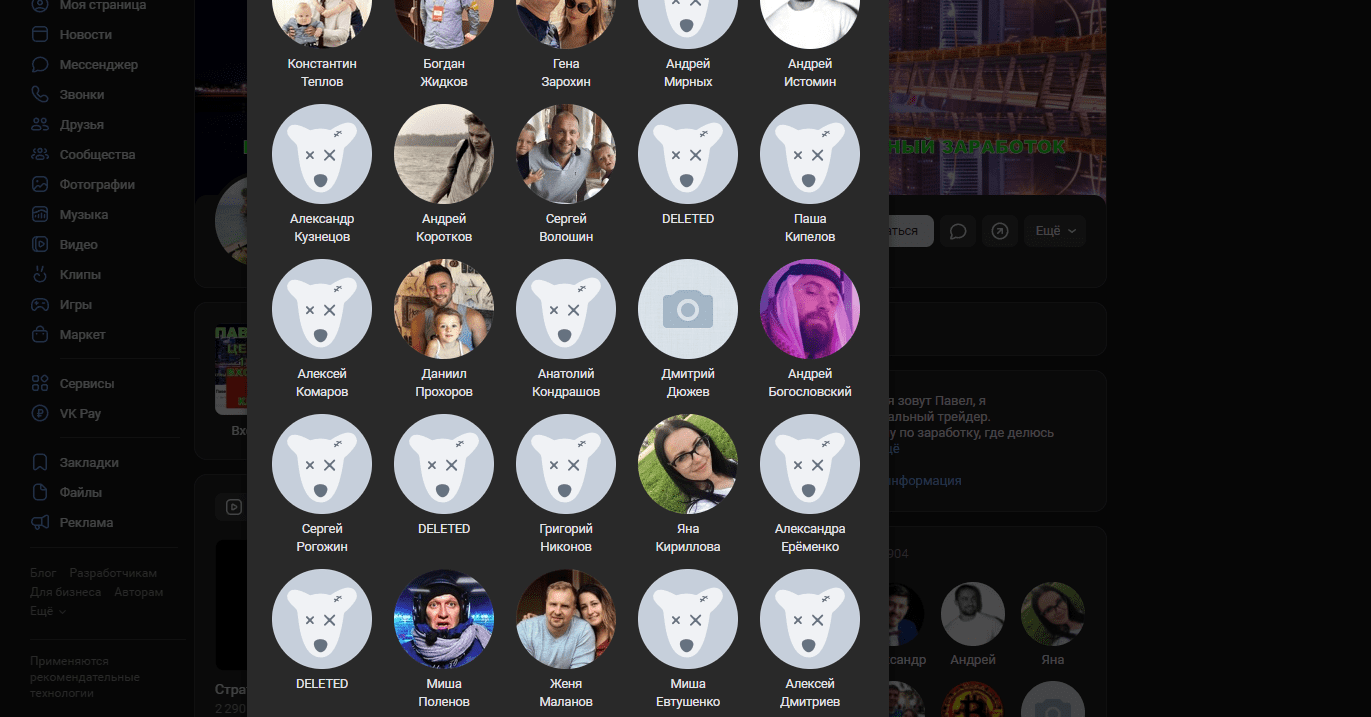Click the Авторам footer link

138,592
